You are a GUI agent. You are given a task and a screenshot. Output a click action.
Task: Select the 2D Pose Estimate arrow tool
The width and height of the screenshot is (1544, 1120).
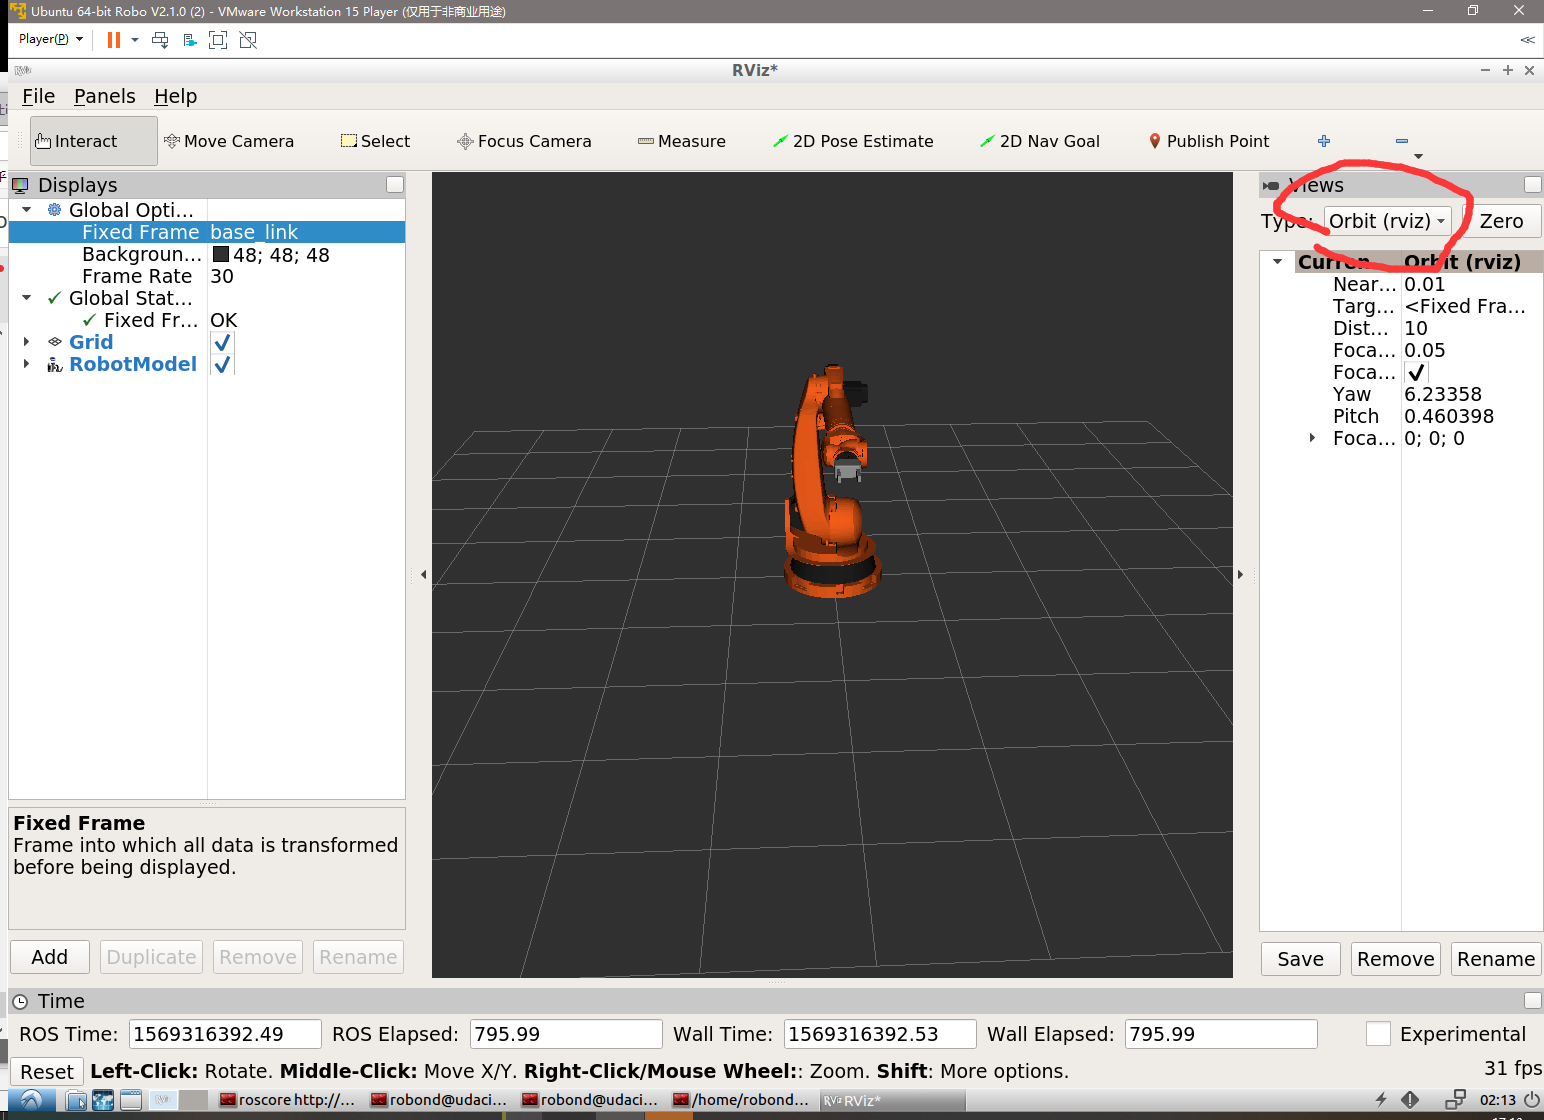click(853, 141)
